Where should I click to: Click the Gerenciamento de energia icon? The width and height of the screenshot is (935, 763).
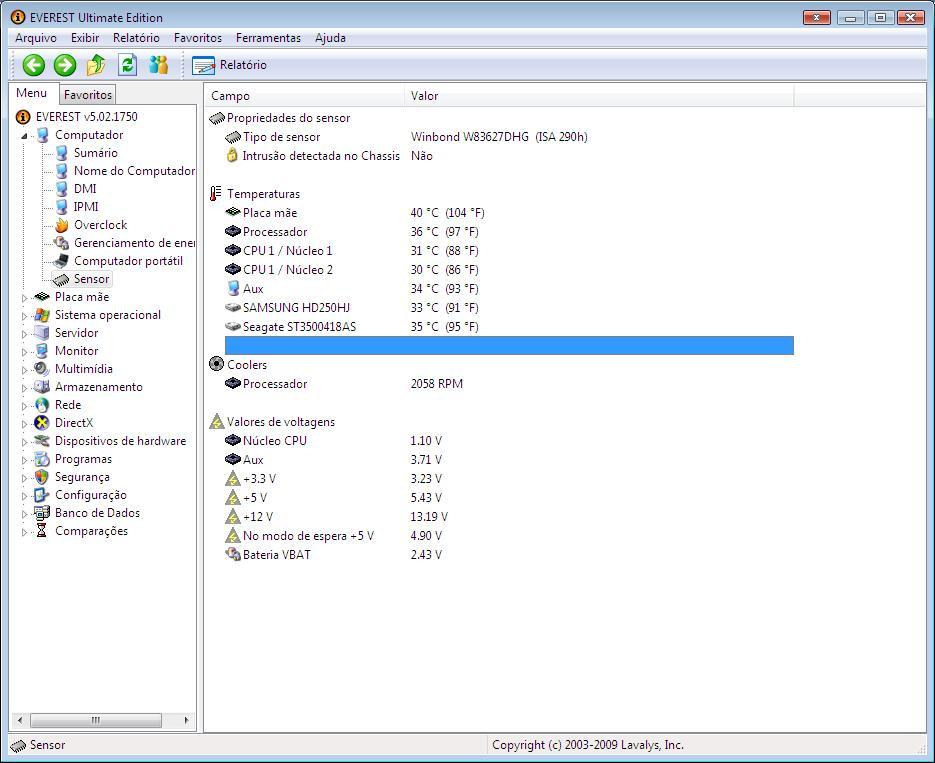[x=61, y=243]
